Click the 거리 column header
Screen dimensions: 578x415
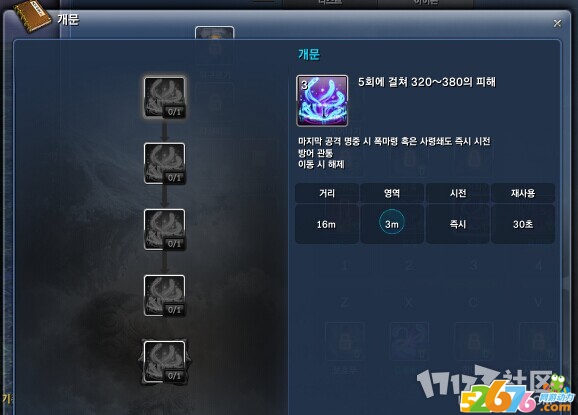pyautogui.click(x=327, y=193)
